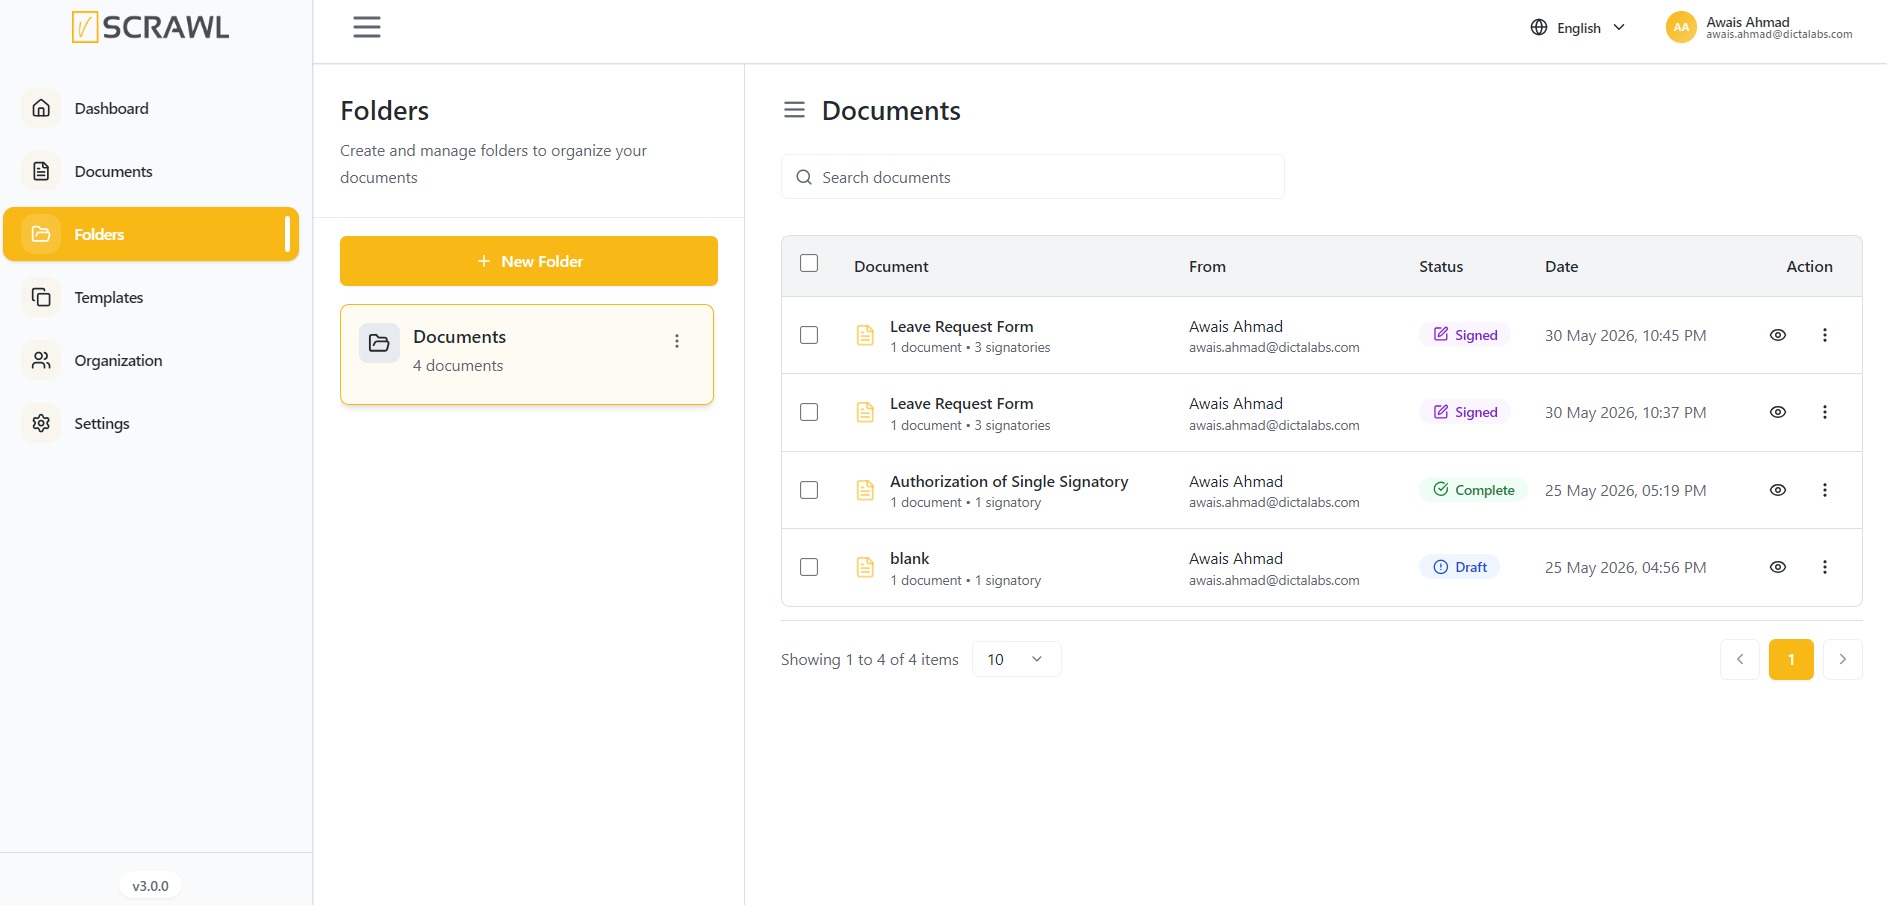Open the English language dropdown
Viewport: 1887px width, 905px height.
pyautogui.click(x=1578, y=28)
